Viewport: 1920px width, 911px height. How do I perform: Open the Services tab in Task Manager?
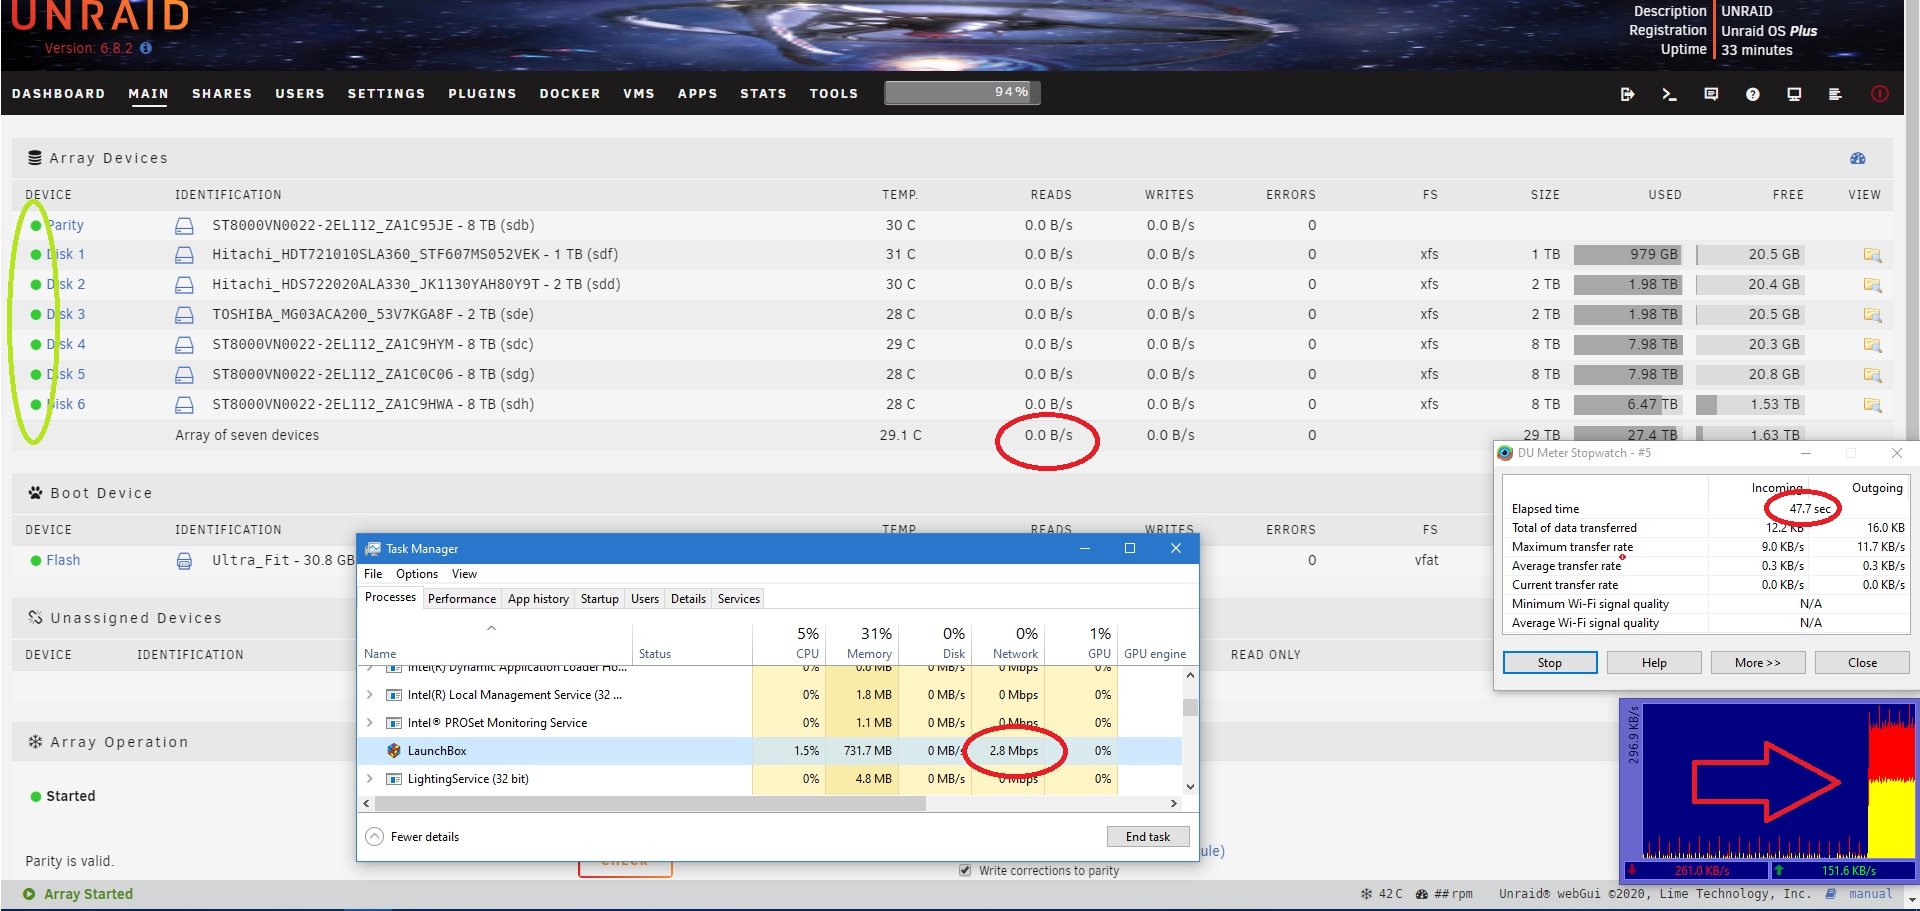pyautogui.click(x=739, y=599)
